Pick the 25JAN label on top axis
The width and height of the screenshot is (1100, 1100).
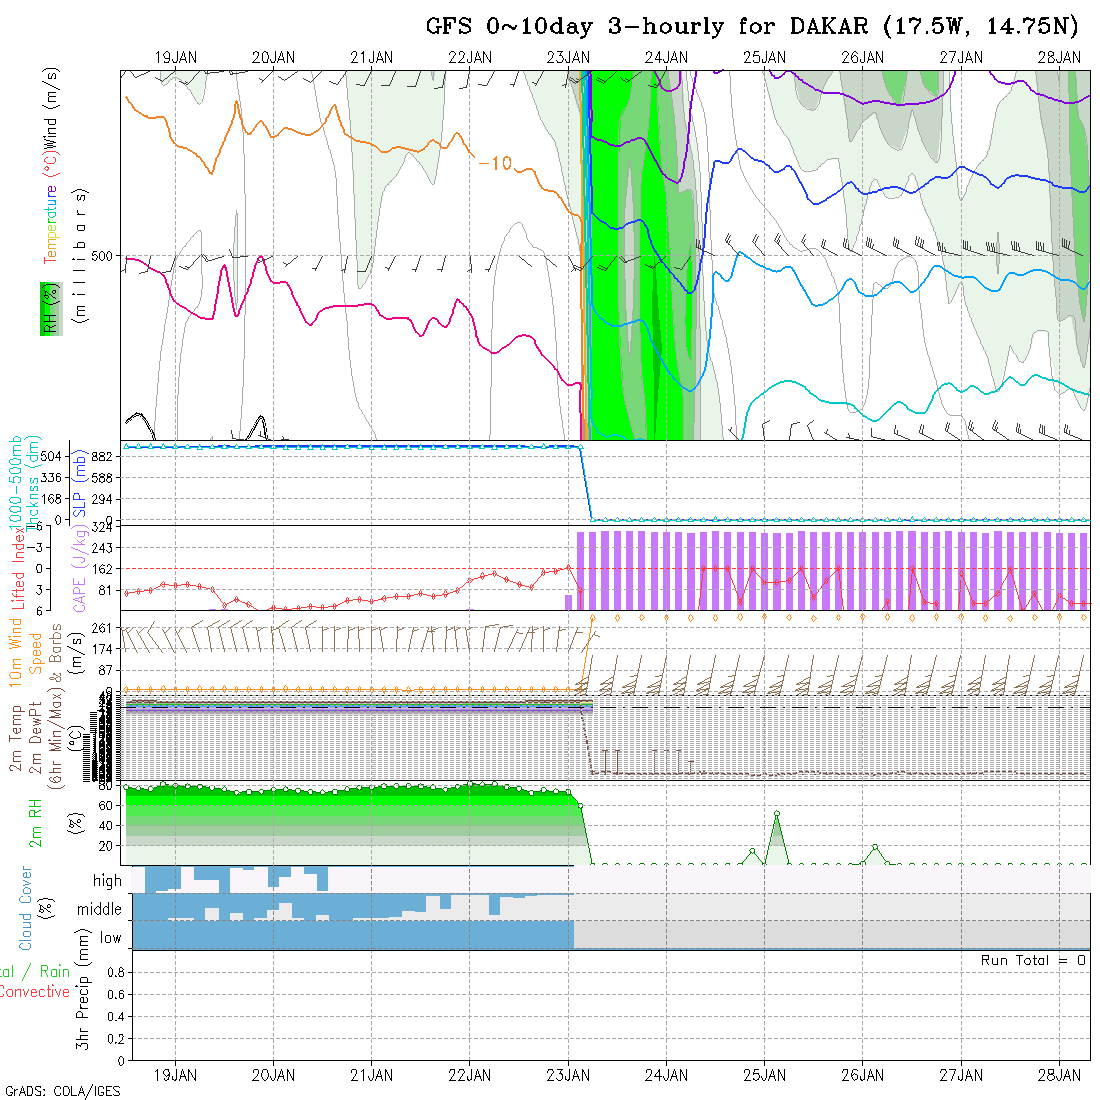tap(764, 58)
